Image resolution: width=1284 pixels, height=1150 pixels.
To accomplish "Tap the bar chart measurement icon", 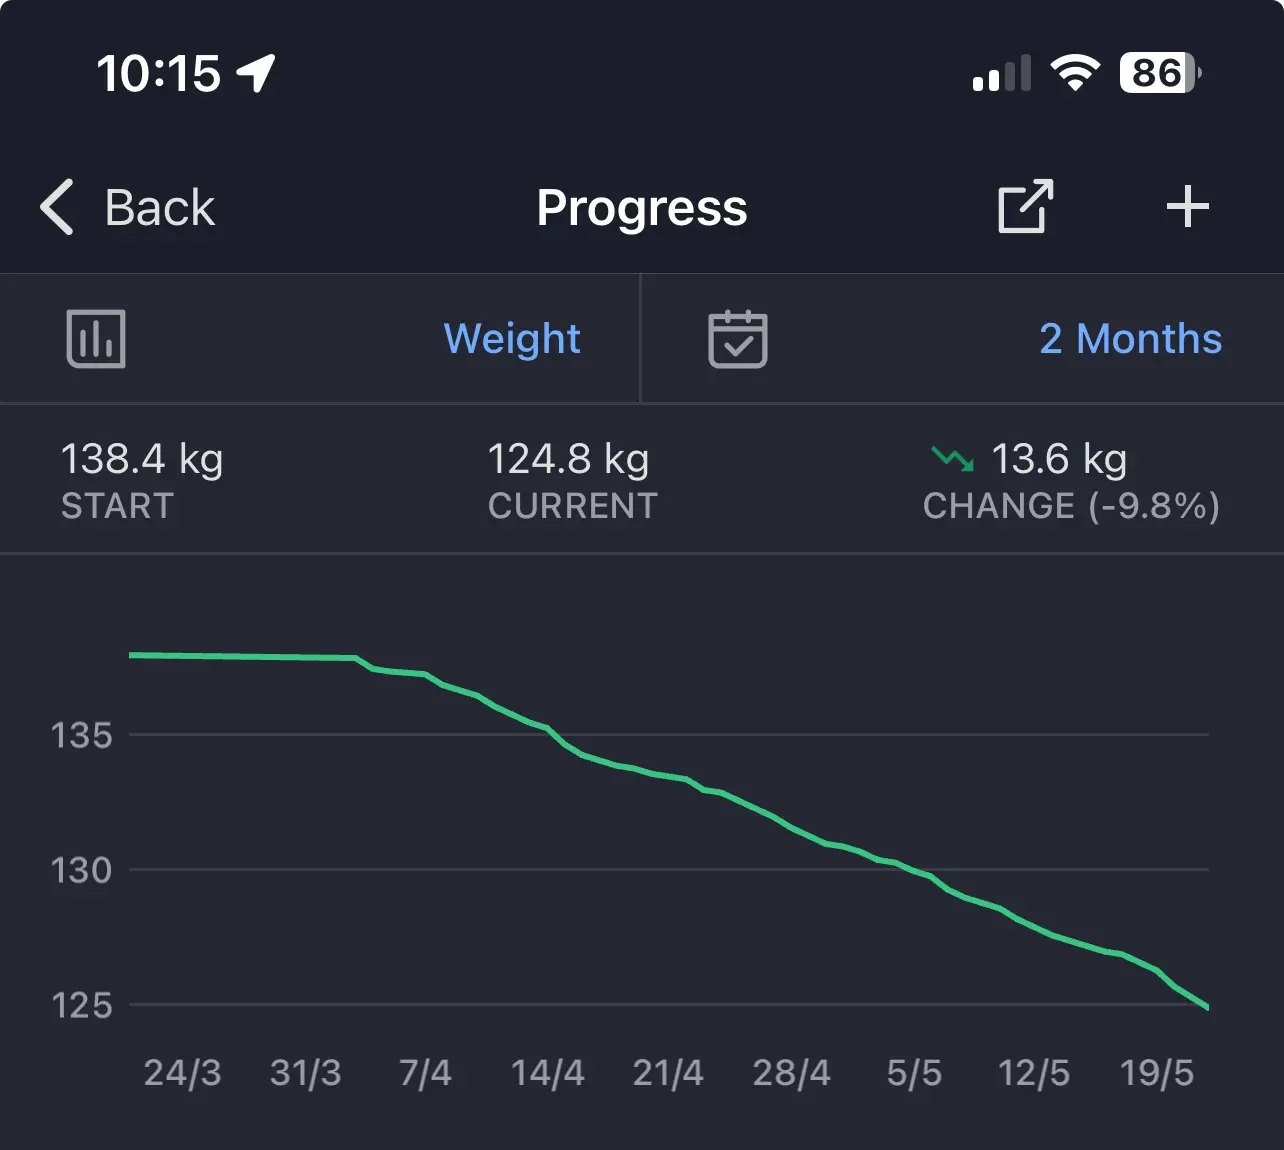I will (96, 339).
